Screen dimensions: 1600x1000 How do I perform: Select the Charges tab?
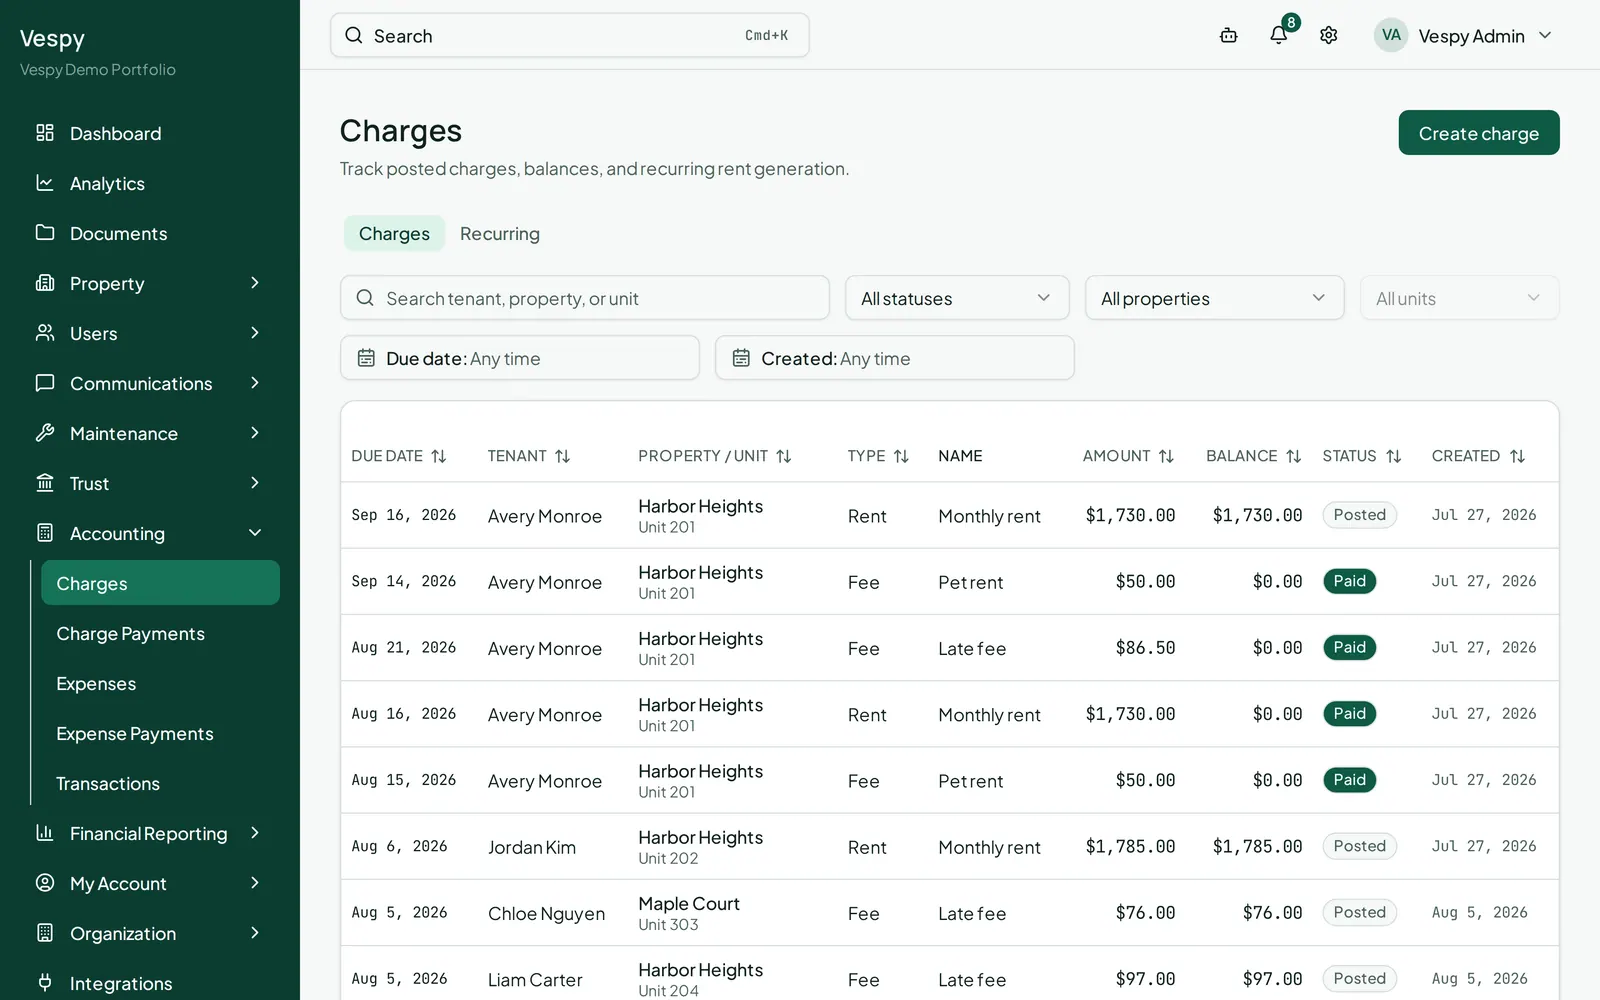pos(394,233)
